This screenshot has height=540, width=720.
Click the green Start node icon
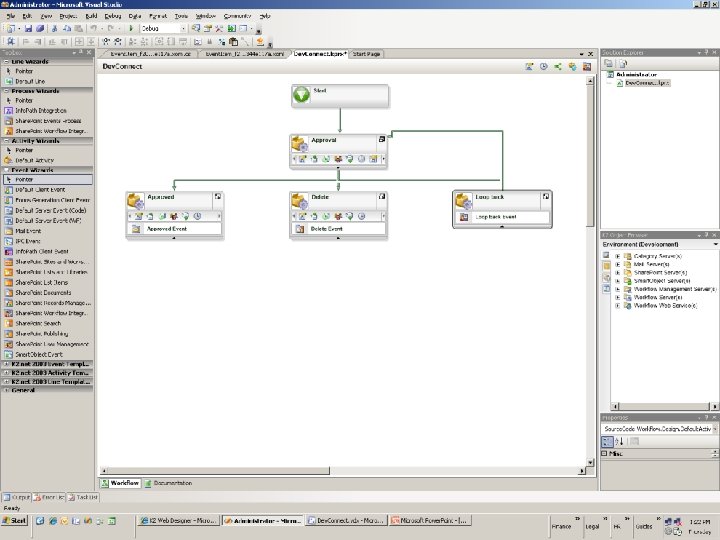point(301,95)
